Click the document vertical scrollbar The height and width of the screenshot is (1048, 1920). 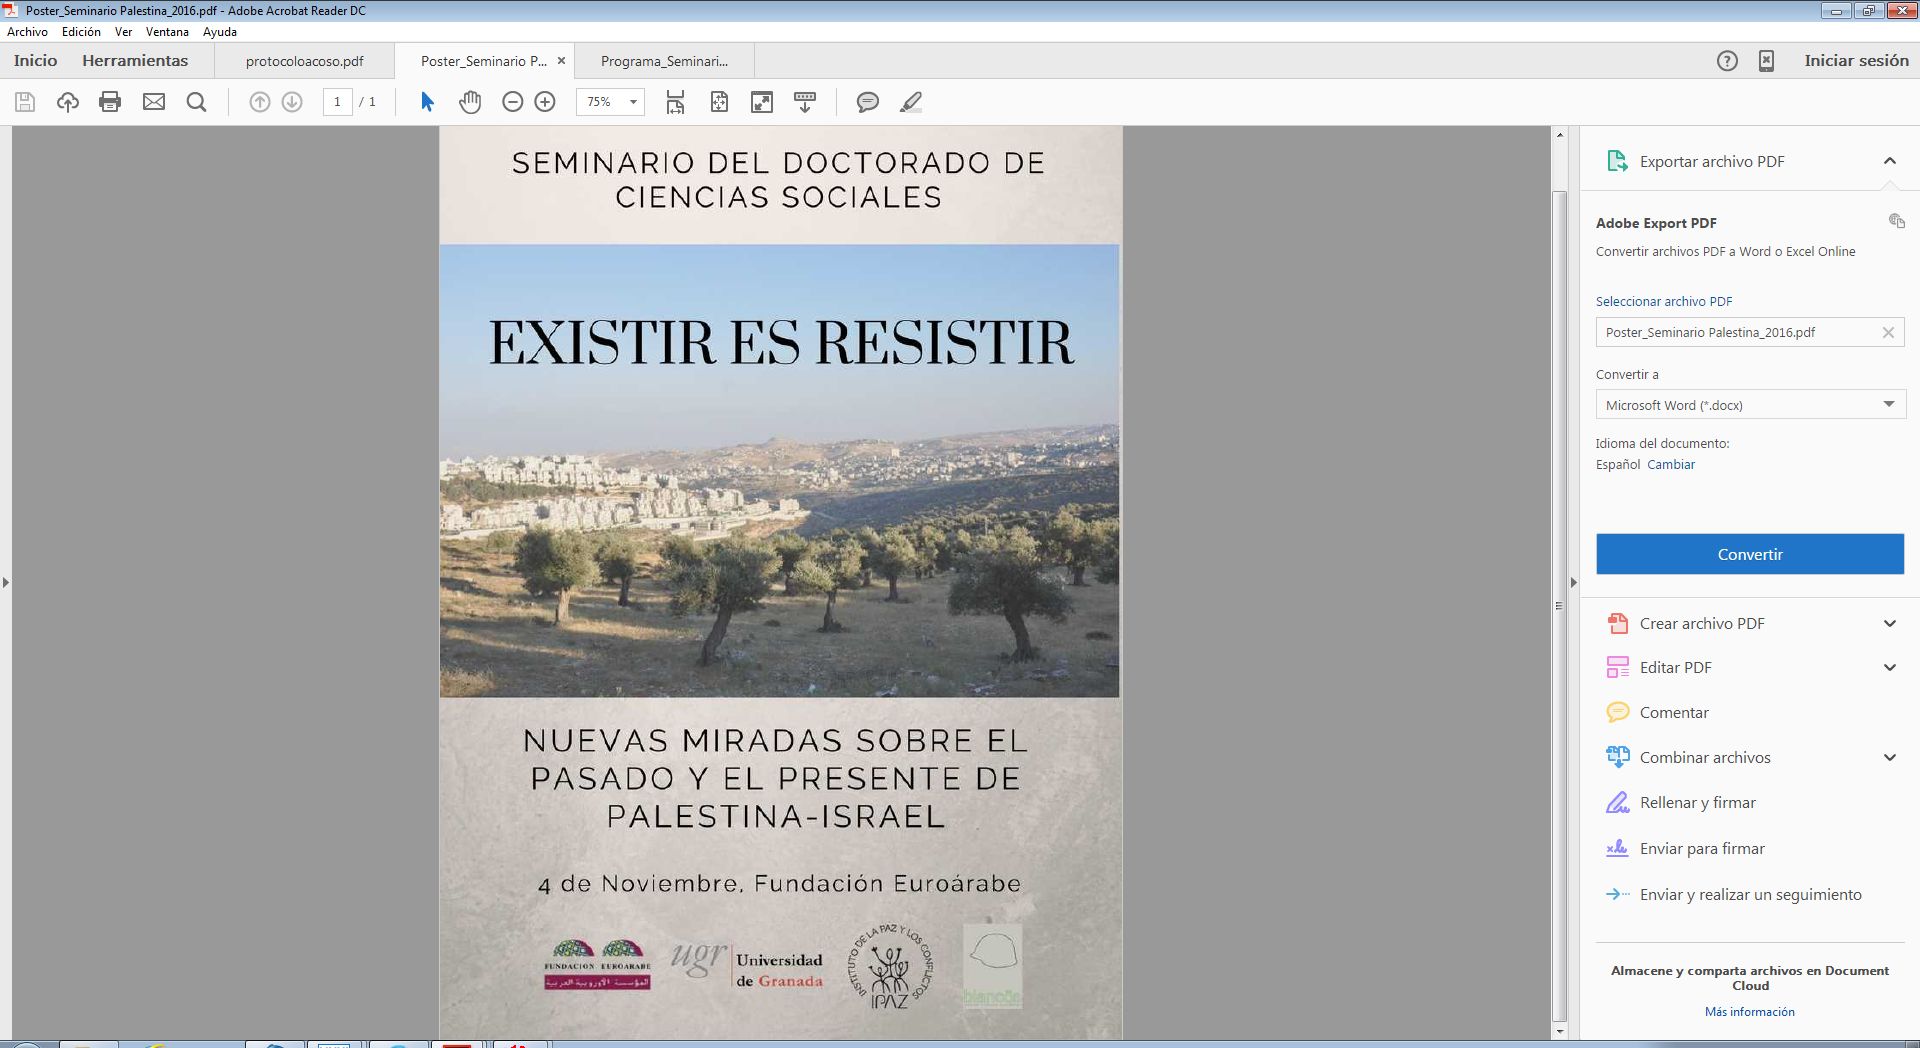point(1559,600)
